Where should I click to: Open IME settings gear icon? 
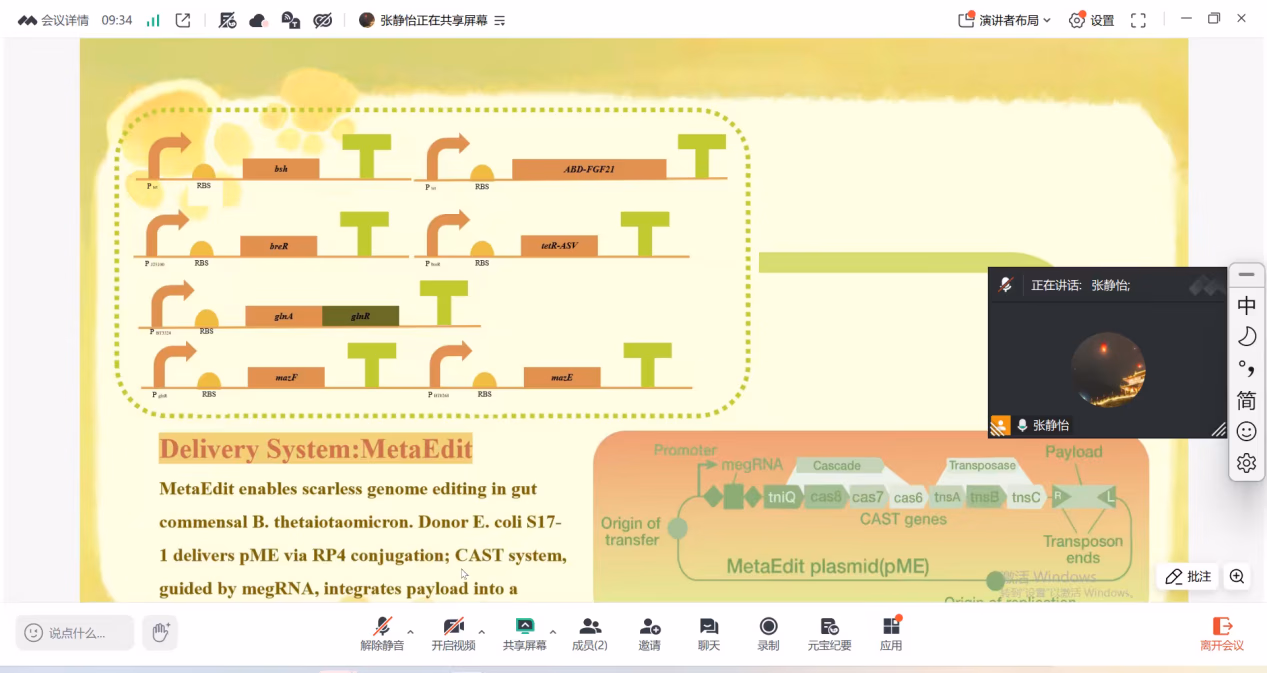1246,463
